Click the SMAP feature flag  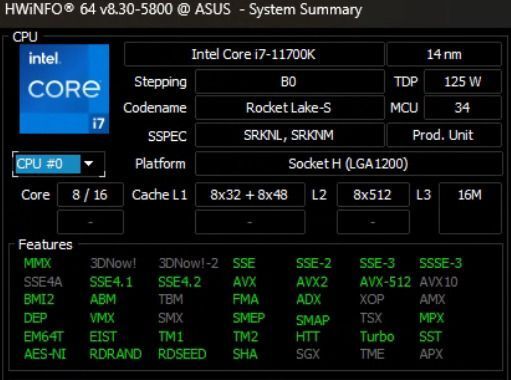pyautogui.click(x=313, y=320)
